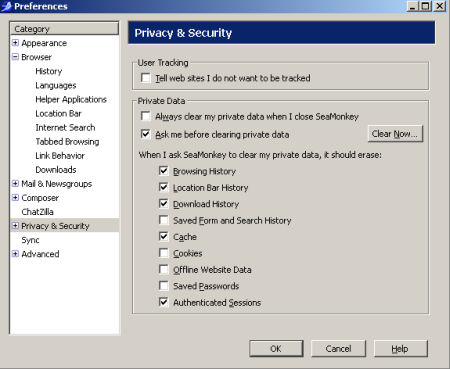The image size is (450, 369).
Task: Select the Appearance category label
Action: coord(44,43)
